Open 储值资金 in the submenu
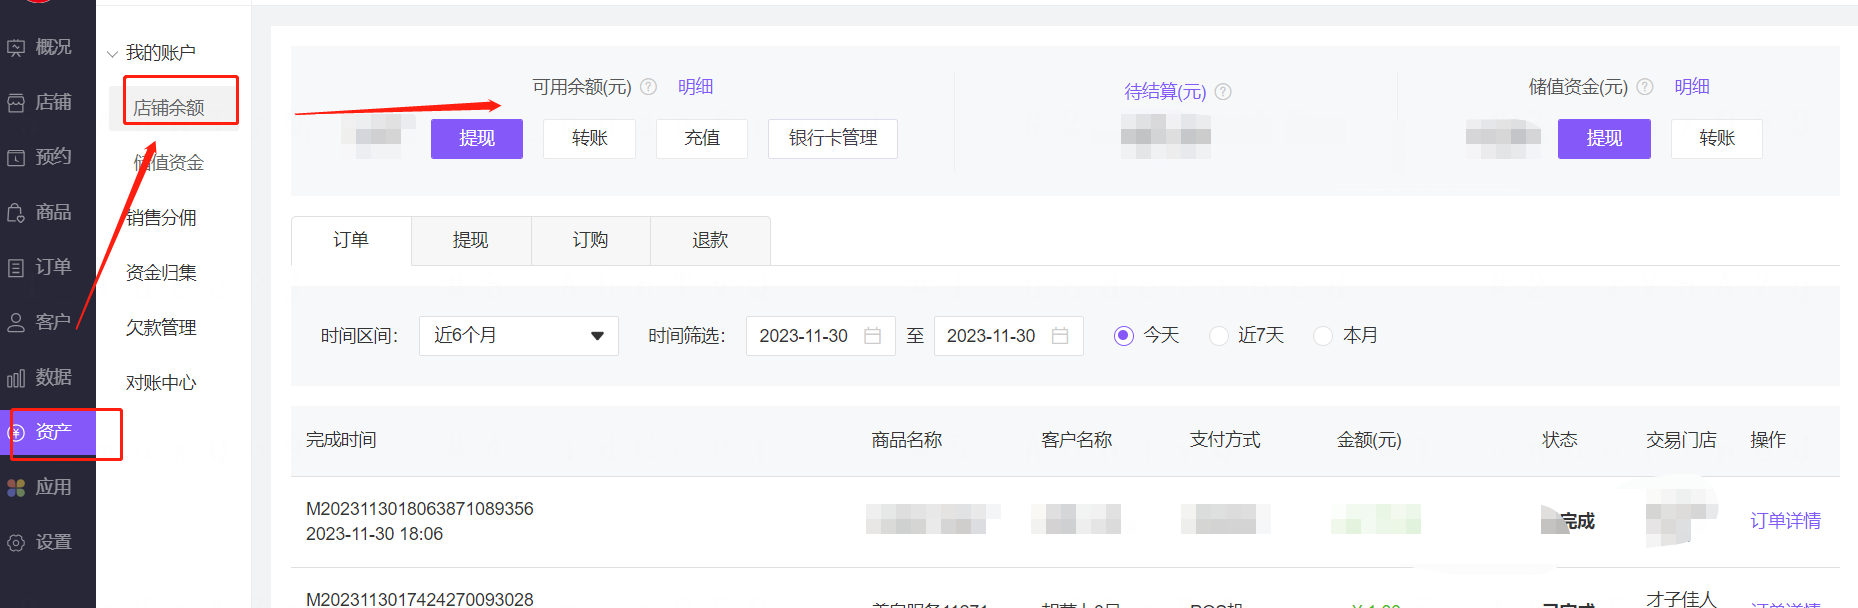The image size is (1858, 608). point(169,162)
